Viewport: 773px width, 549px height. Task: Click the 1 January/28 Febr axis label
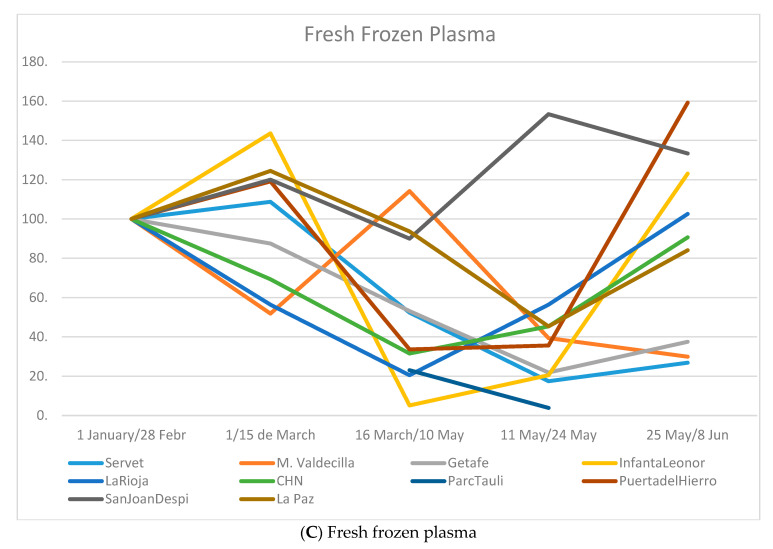pos(132,435)
